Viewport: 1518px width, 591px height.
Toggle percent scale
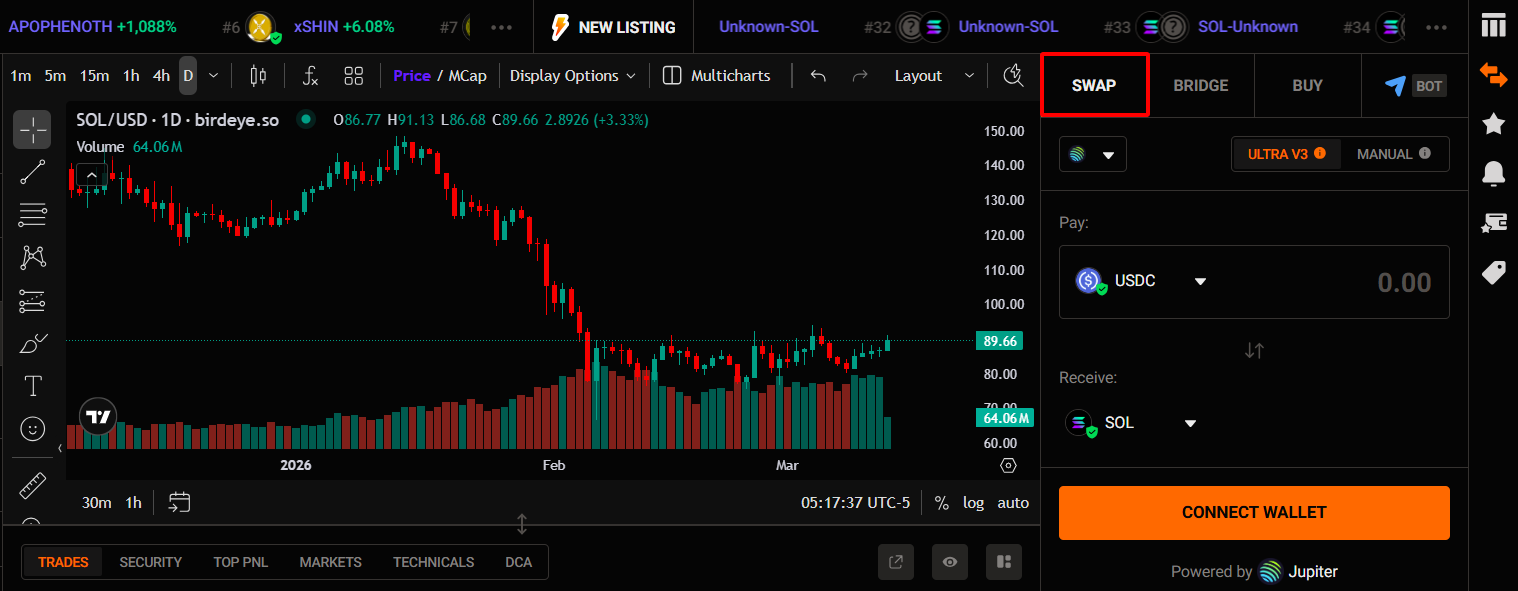click(941, 503)
